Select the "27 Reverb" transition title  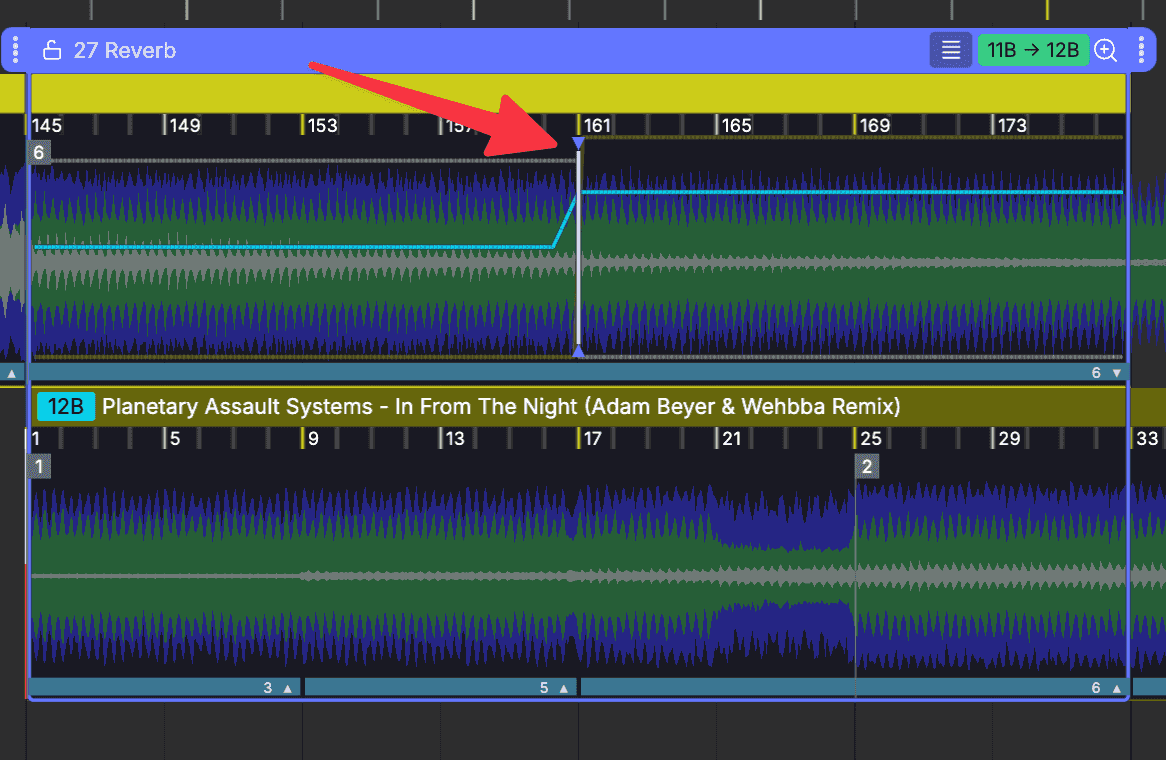(125, 50)
